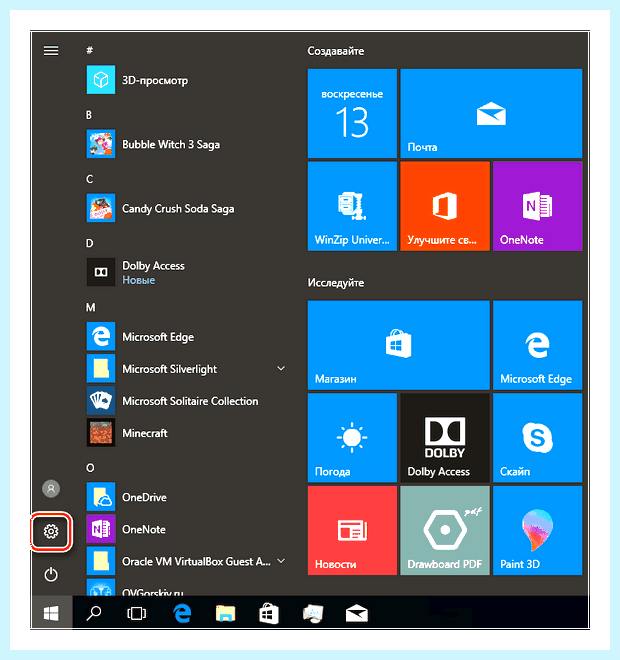Screen dimensions: 620x660
Task: Open the taskbar icon between Store and Mail
Action: (313, 613)
